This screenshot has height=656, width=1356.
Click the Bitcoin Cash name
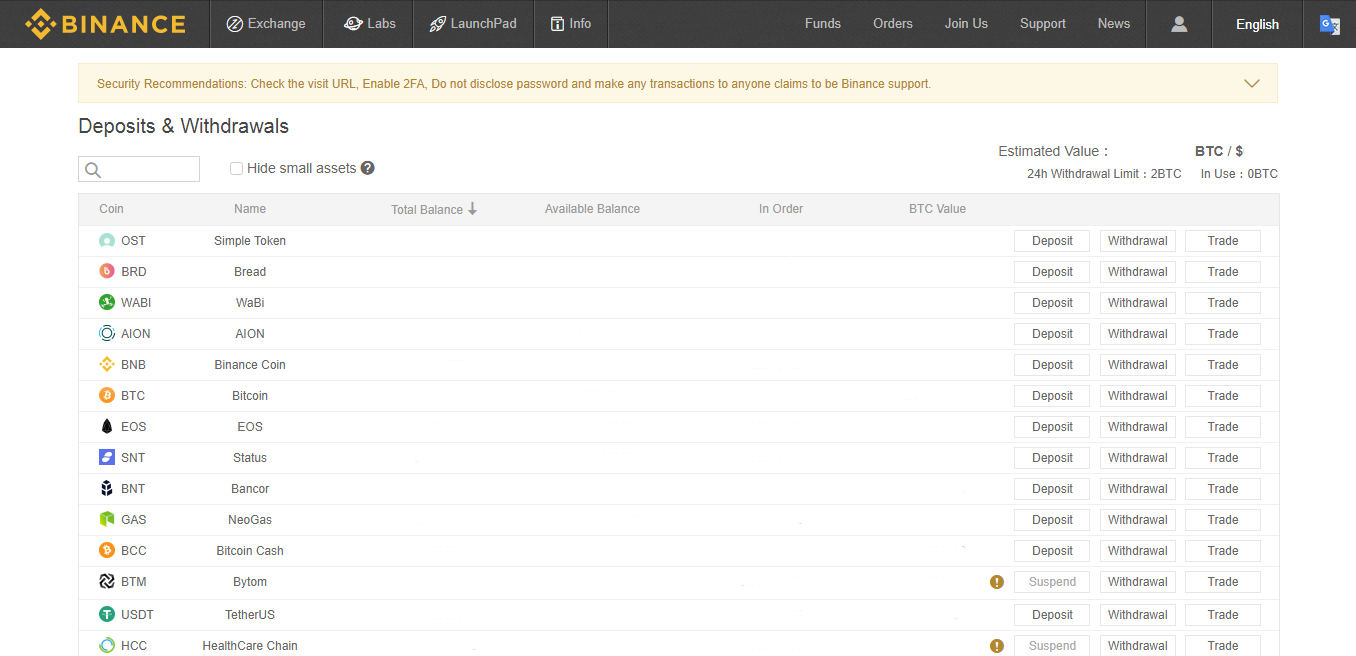(x=250, y=551)
